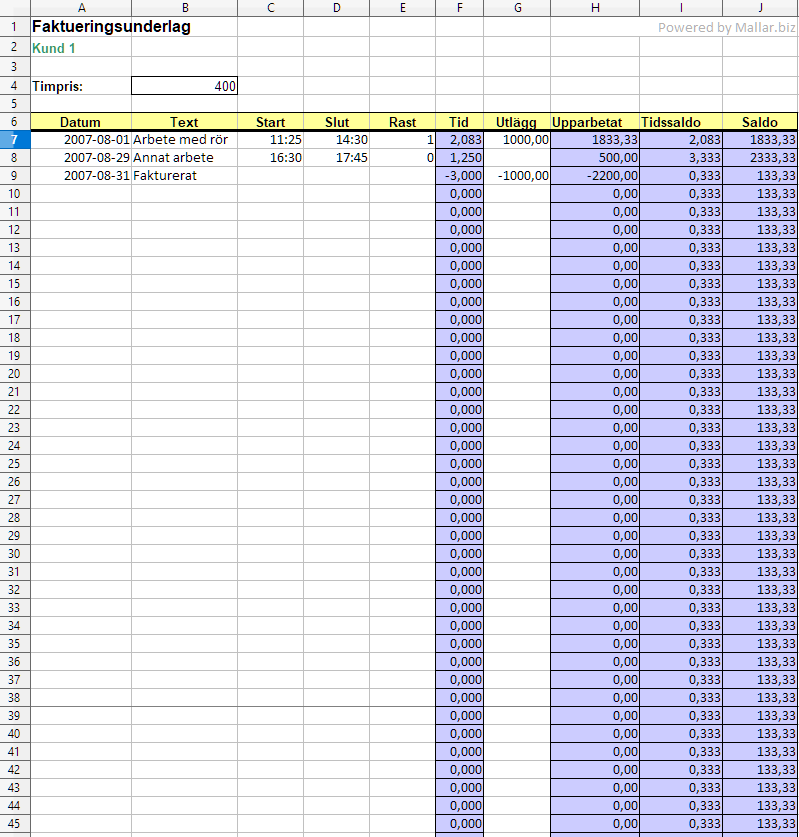
Task: Select the Tid cell 1,250
Action: 460,157
